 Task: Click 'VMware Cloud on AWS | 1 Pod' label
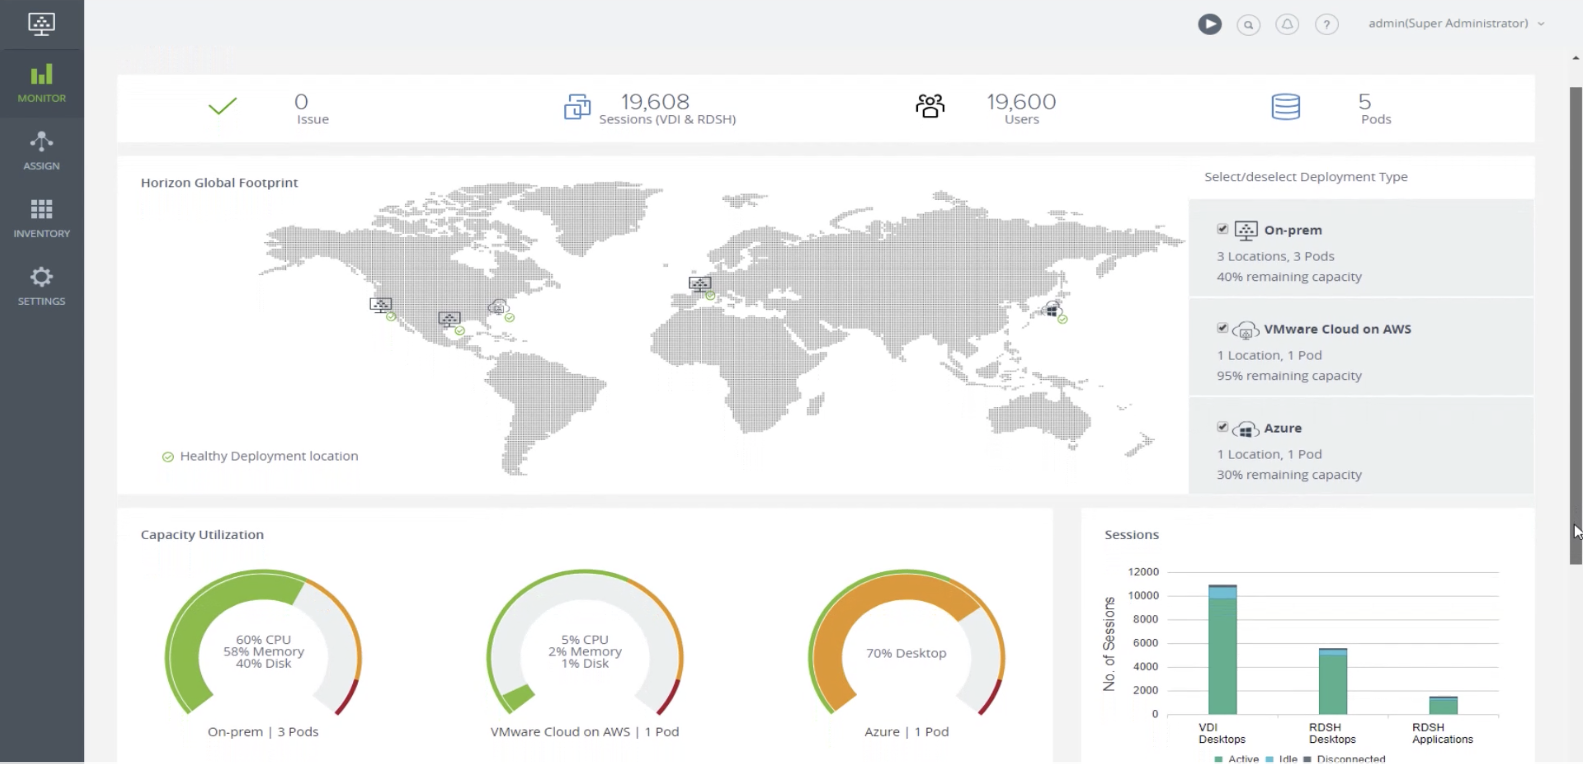coord(585,732)
